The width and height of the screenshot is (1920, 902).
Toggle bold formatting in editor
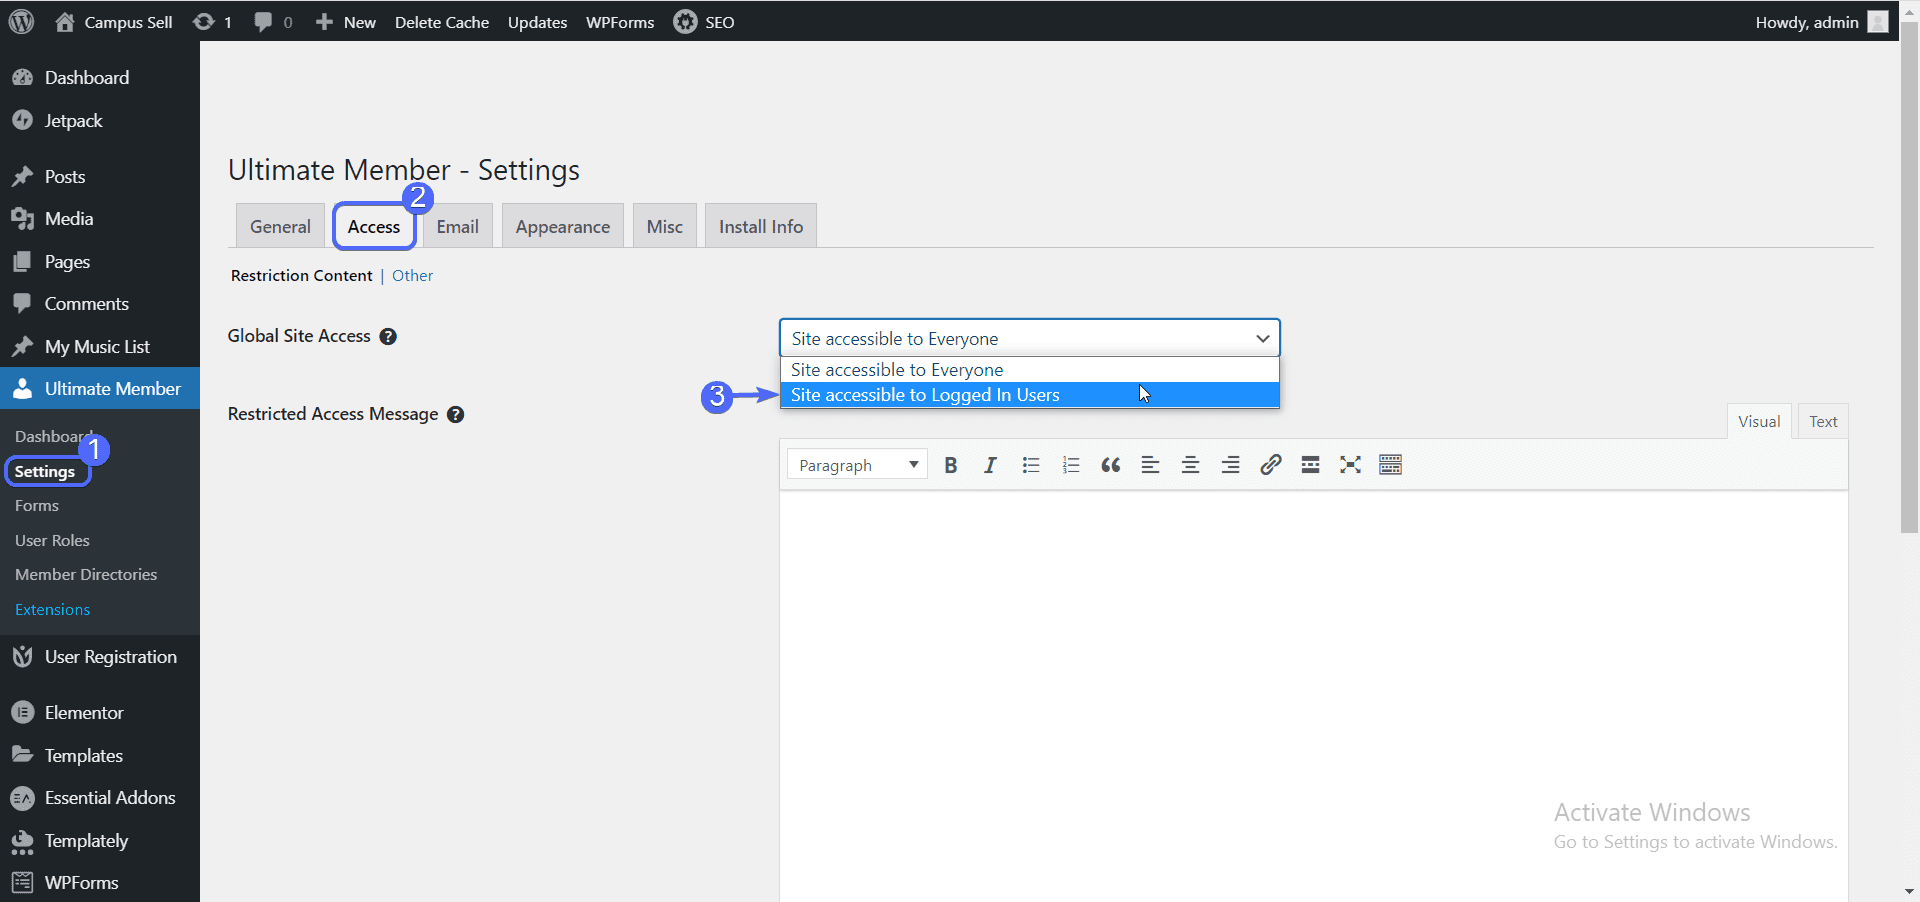pos(951,465)
